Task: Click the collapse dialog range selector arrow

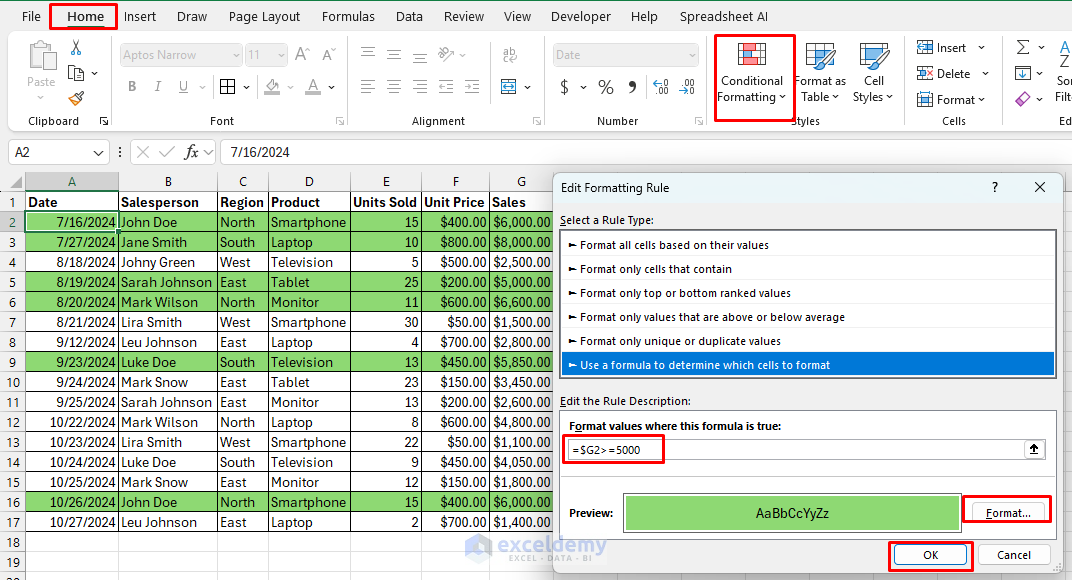Action: coord(1034,449)
